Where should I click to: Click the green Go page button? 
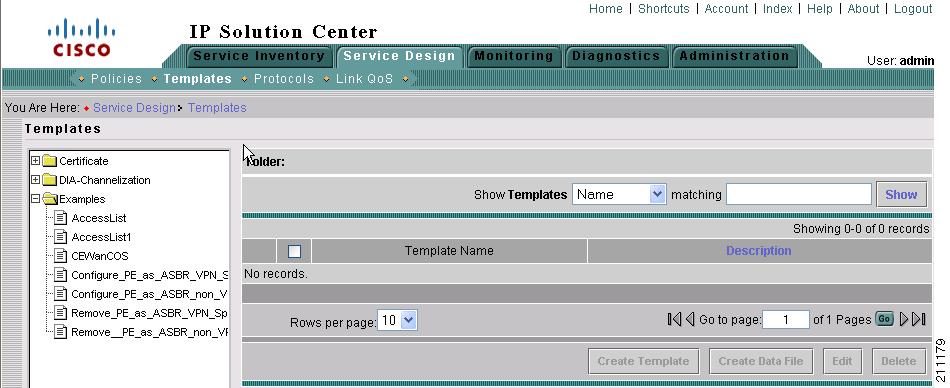point(885,319)
